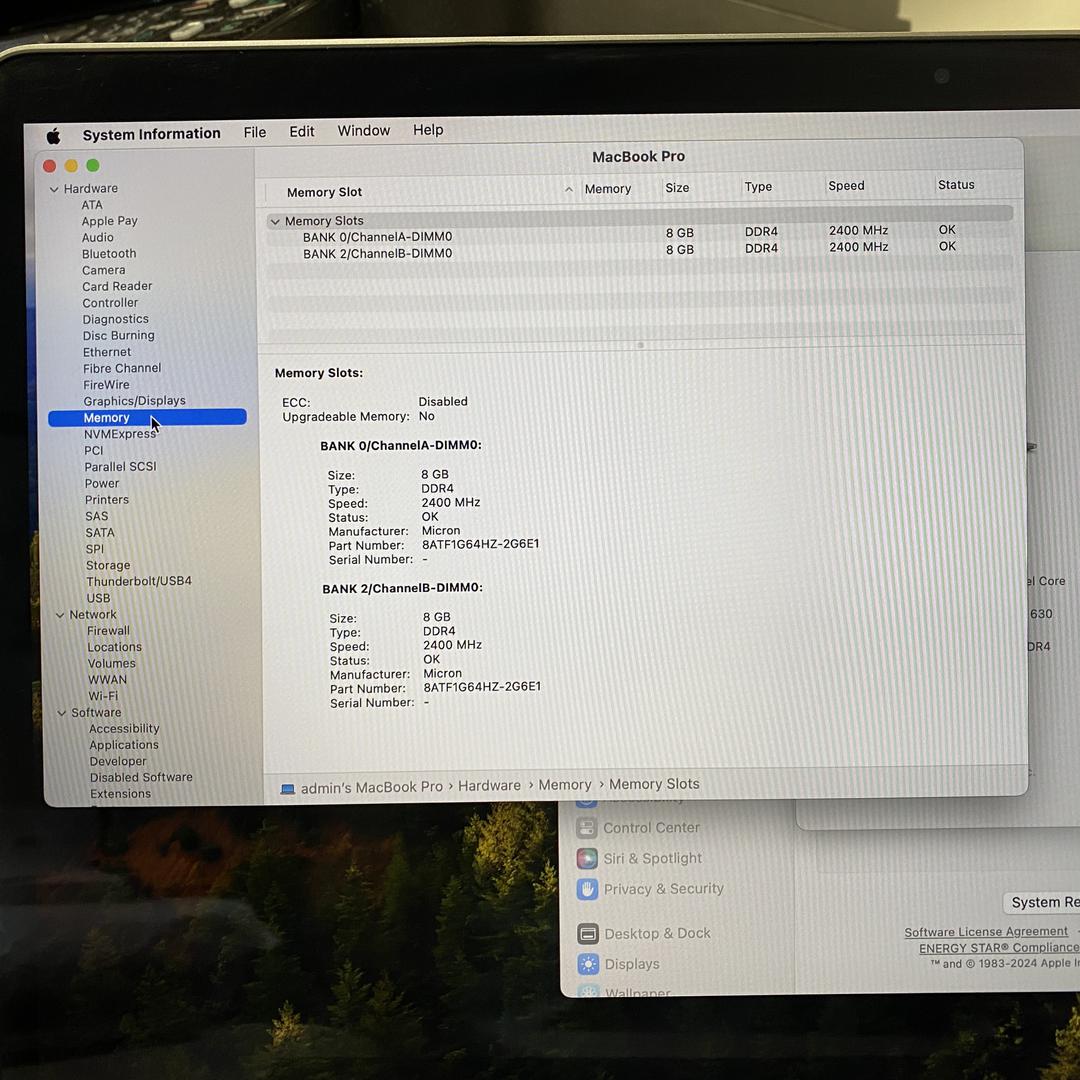Image resolution: width=1080 pixels, height=1080 pixels.
Task: Collapse the Hardware section in sidebar
Action: 54,189
